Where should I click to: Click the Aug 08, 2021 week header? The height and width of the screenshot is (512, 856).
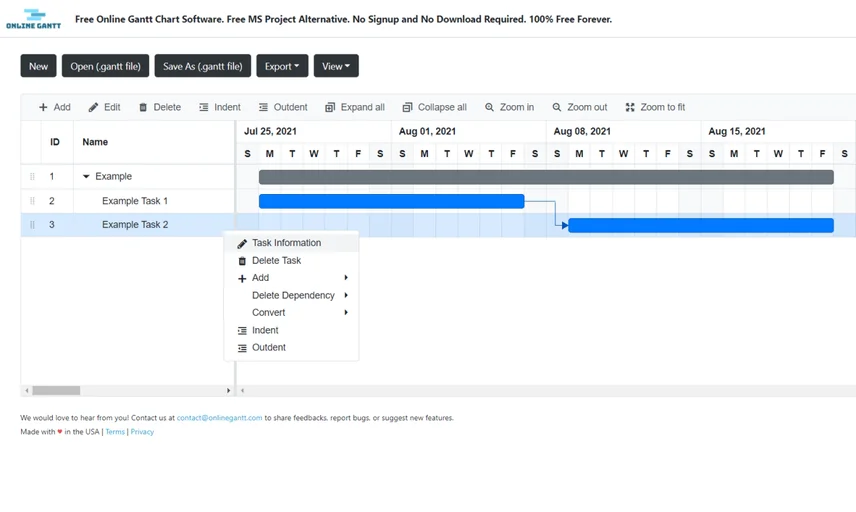(x=623, y=131)
